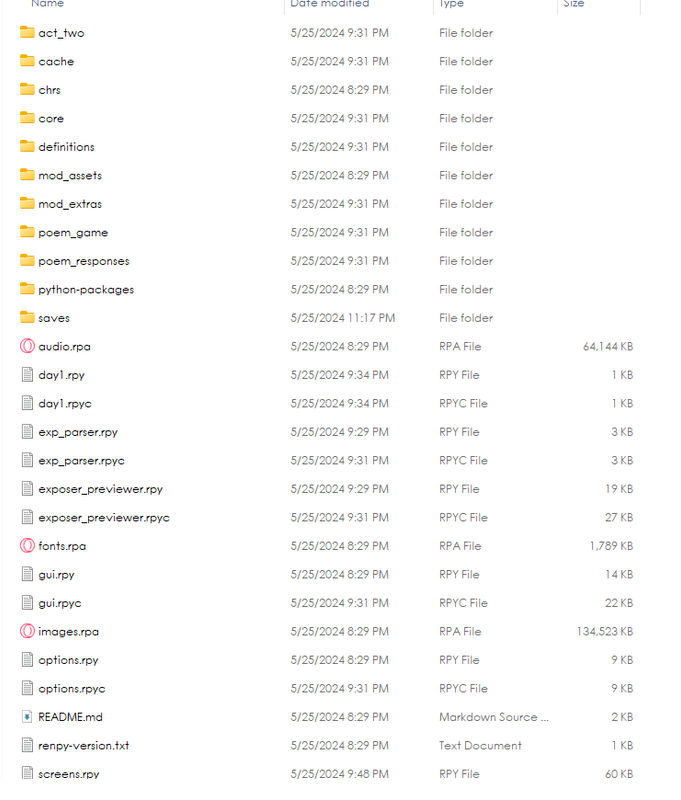
Task: Click the screens.rpy file entry
Action: 326,774
